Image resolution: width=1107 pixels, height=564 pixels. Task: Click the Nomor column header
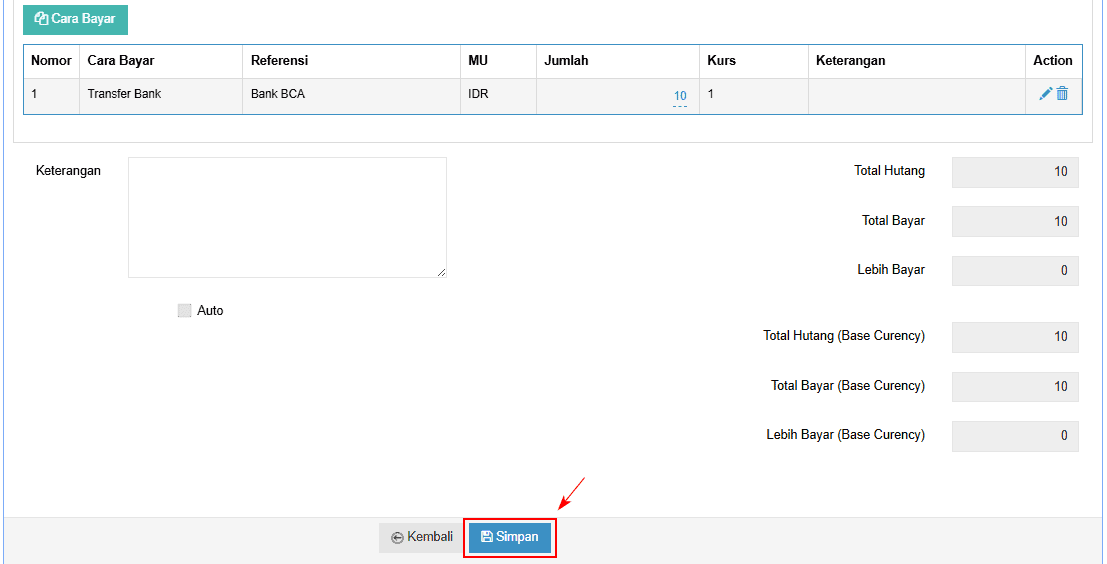(x=51, y=61)
